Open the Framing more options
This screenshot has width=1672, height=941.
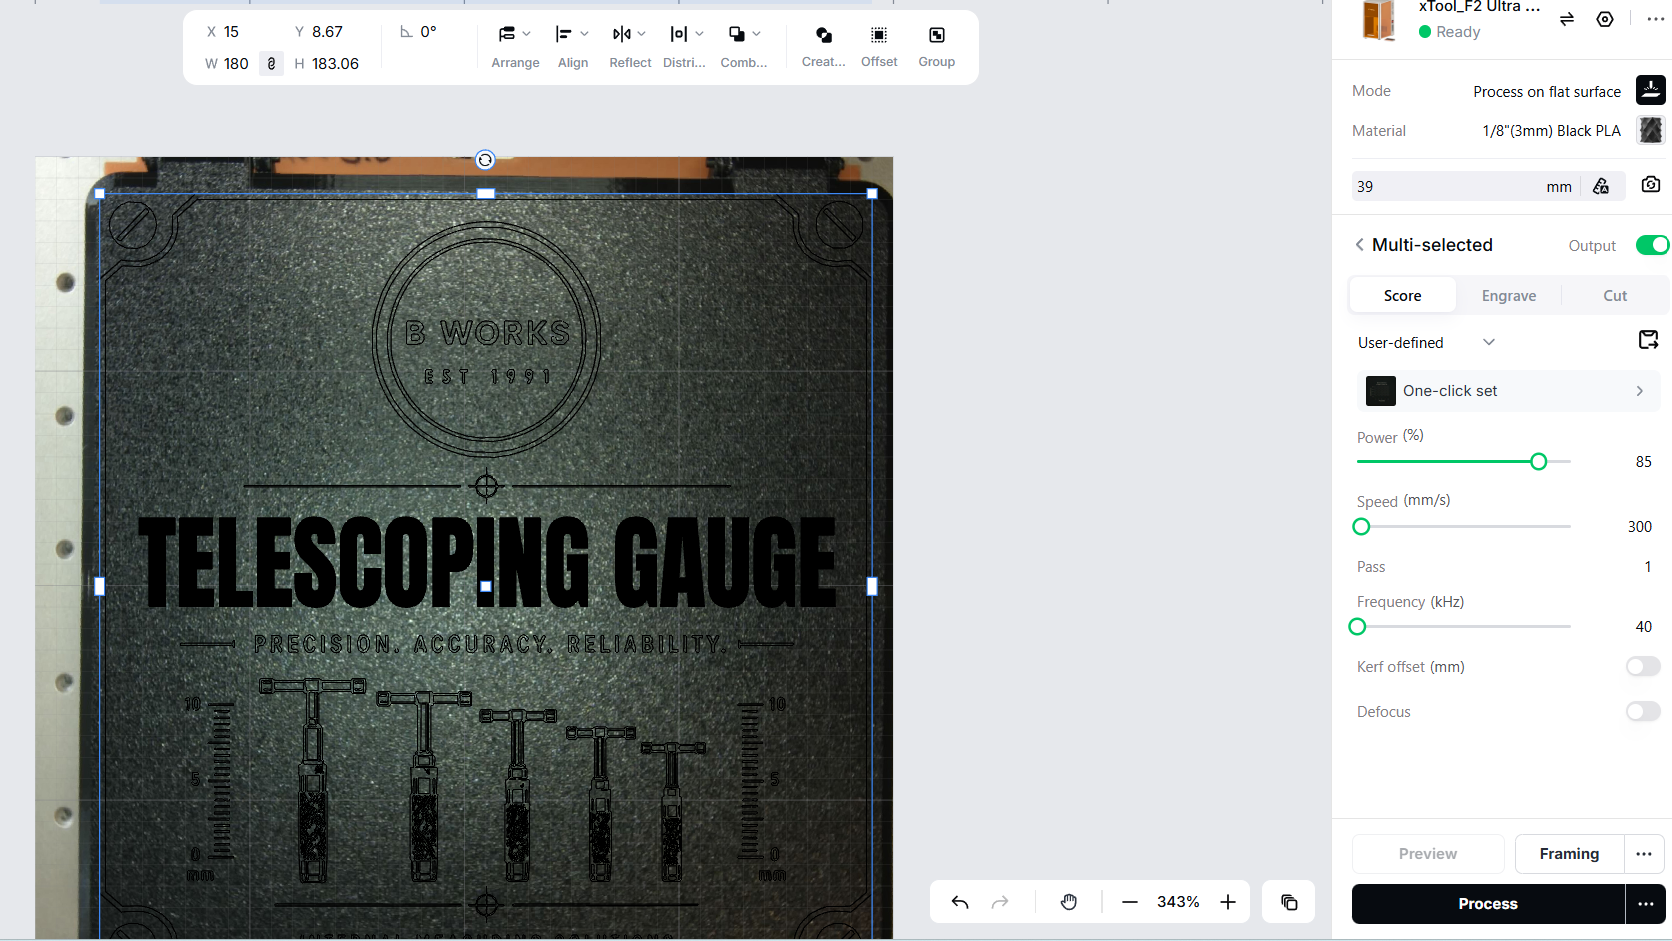coord(1644,854)
